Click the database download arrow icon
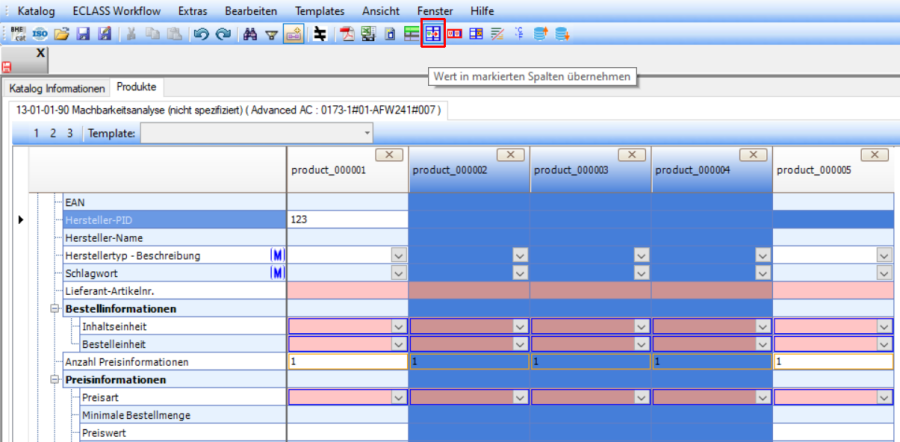The width and height of the screenshot is (900, 442). pos(562,34)
